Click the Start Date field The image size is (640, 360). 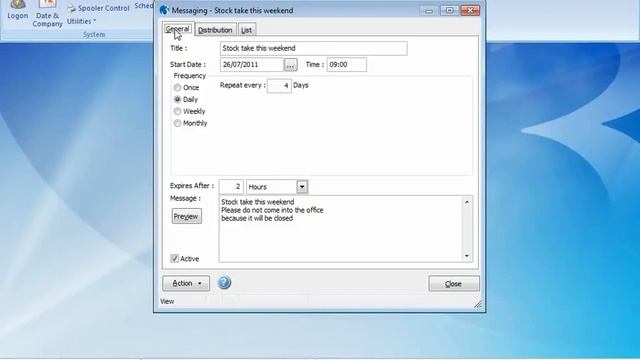click(252, 64)
